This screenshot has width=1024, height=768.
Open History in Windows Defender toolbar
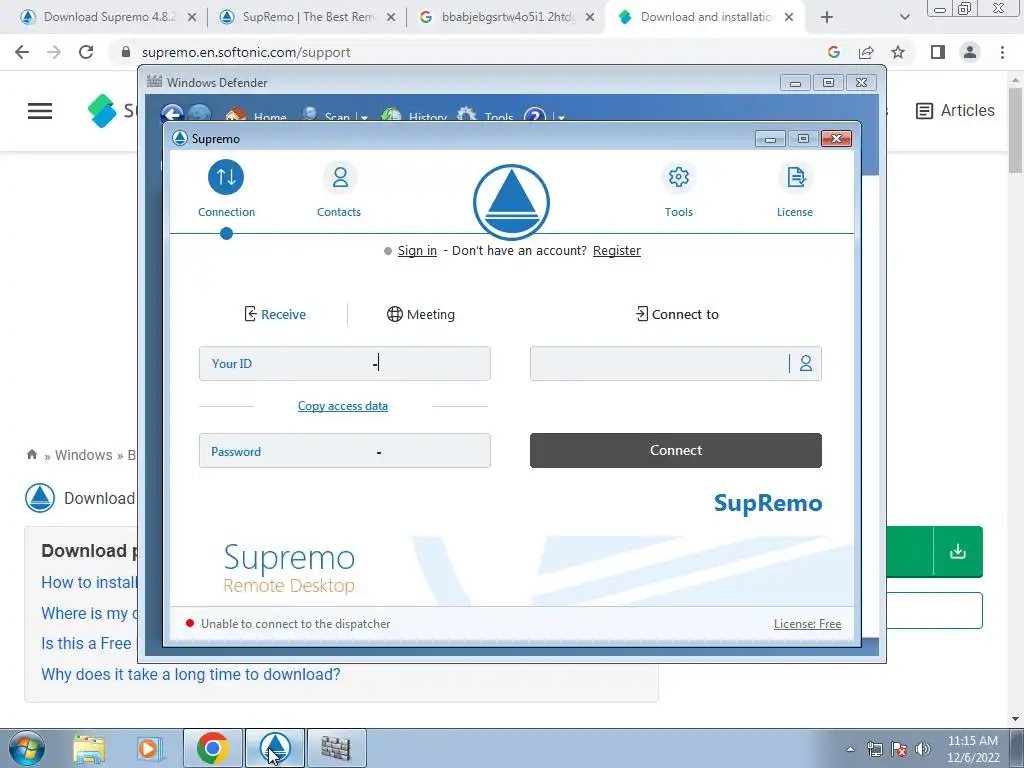(414, 117)
